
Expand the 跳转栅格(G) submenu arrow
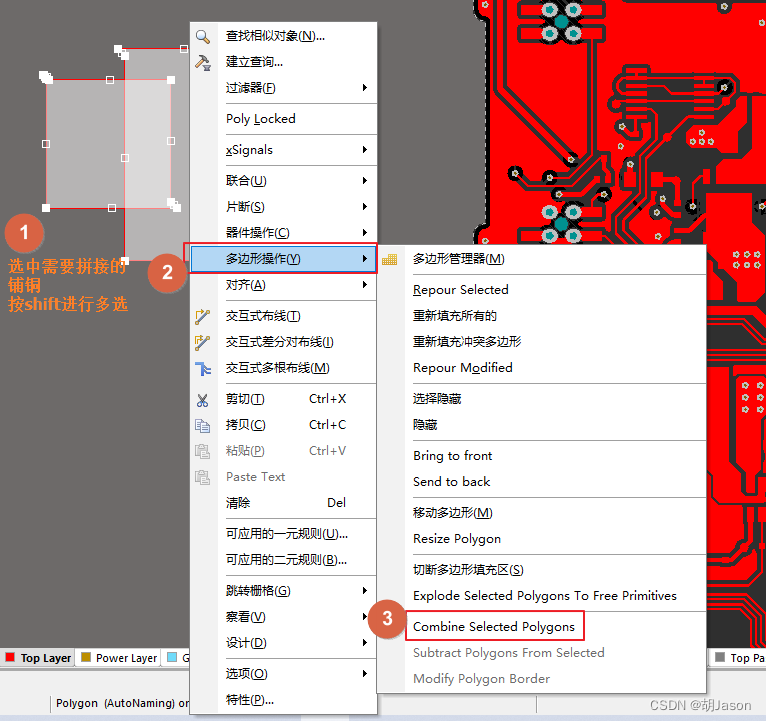[x=364, y=591]
